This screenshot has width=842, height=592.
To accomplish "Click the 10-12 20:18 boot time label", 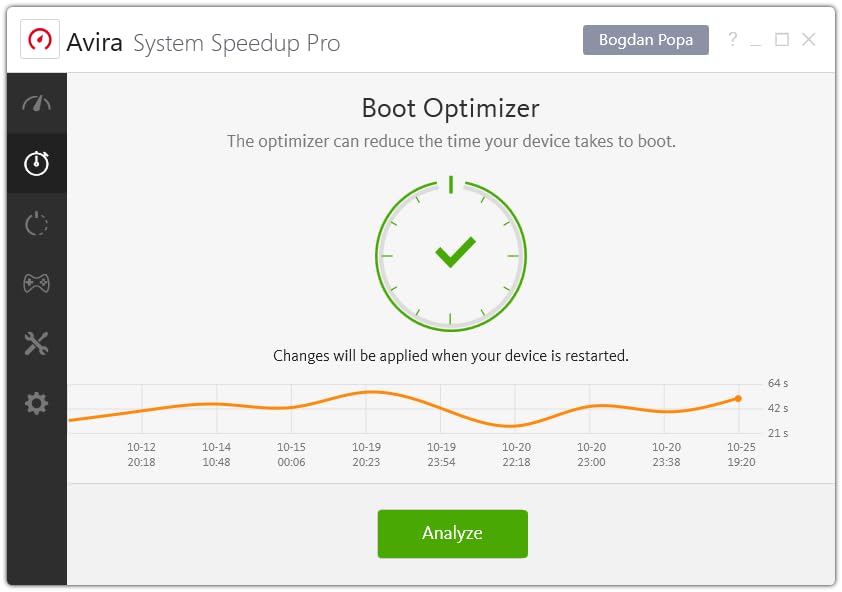I will pos(141,455).
